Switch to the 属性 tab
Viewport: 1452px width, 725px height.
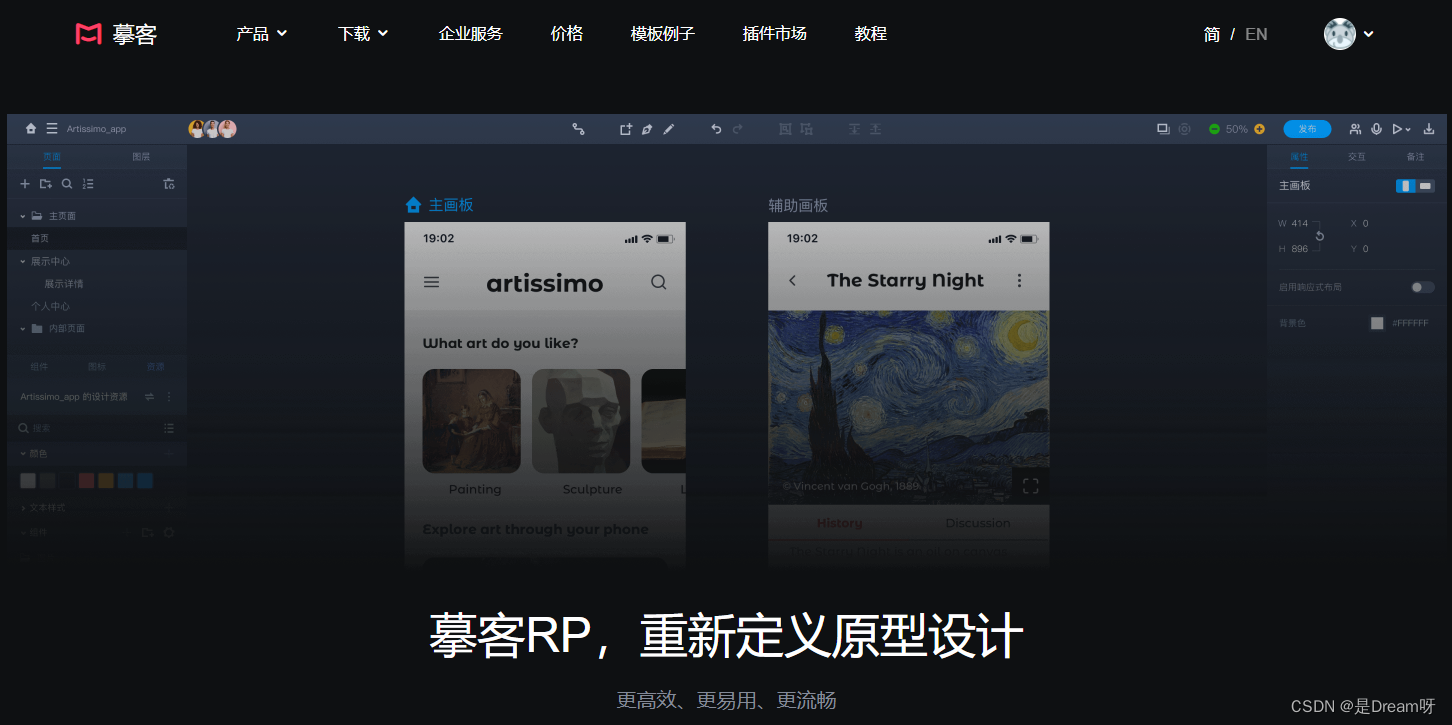(x=1299, y=157)
